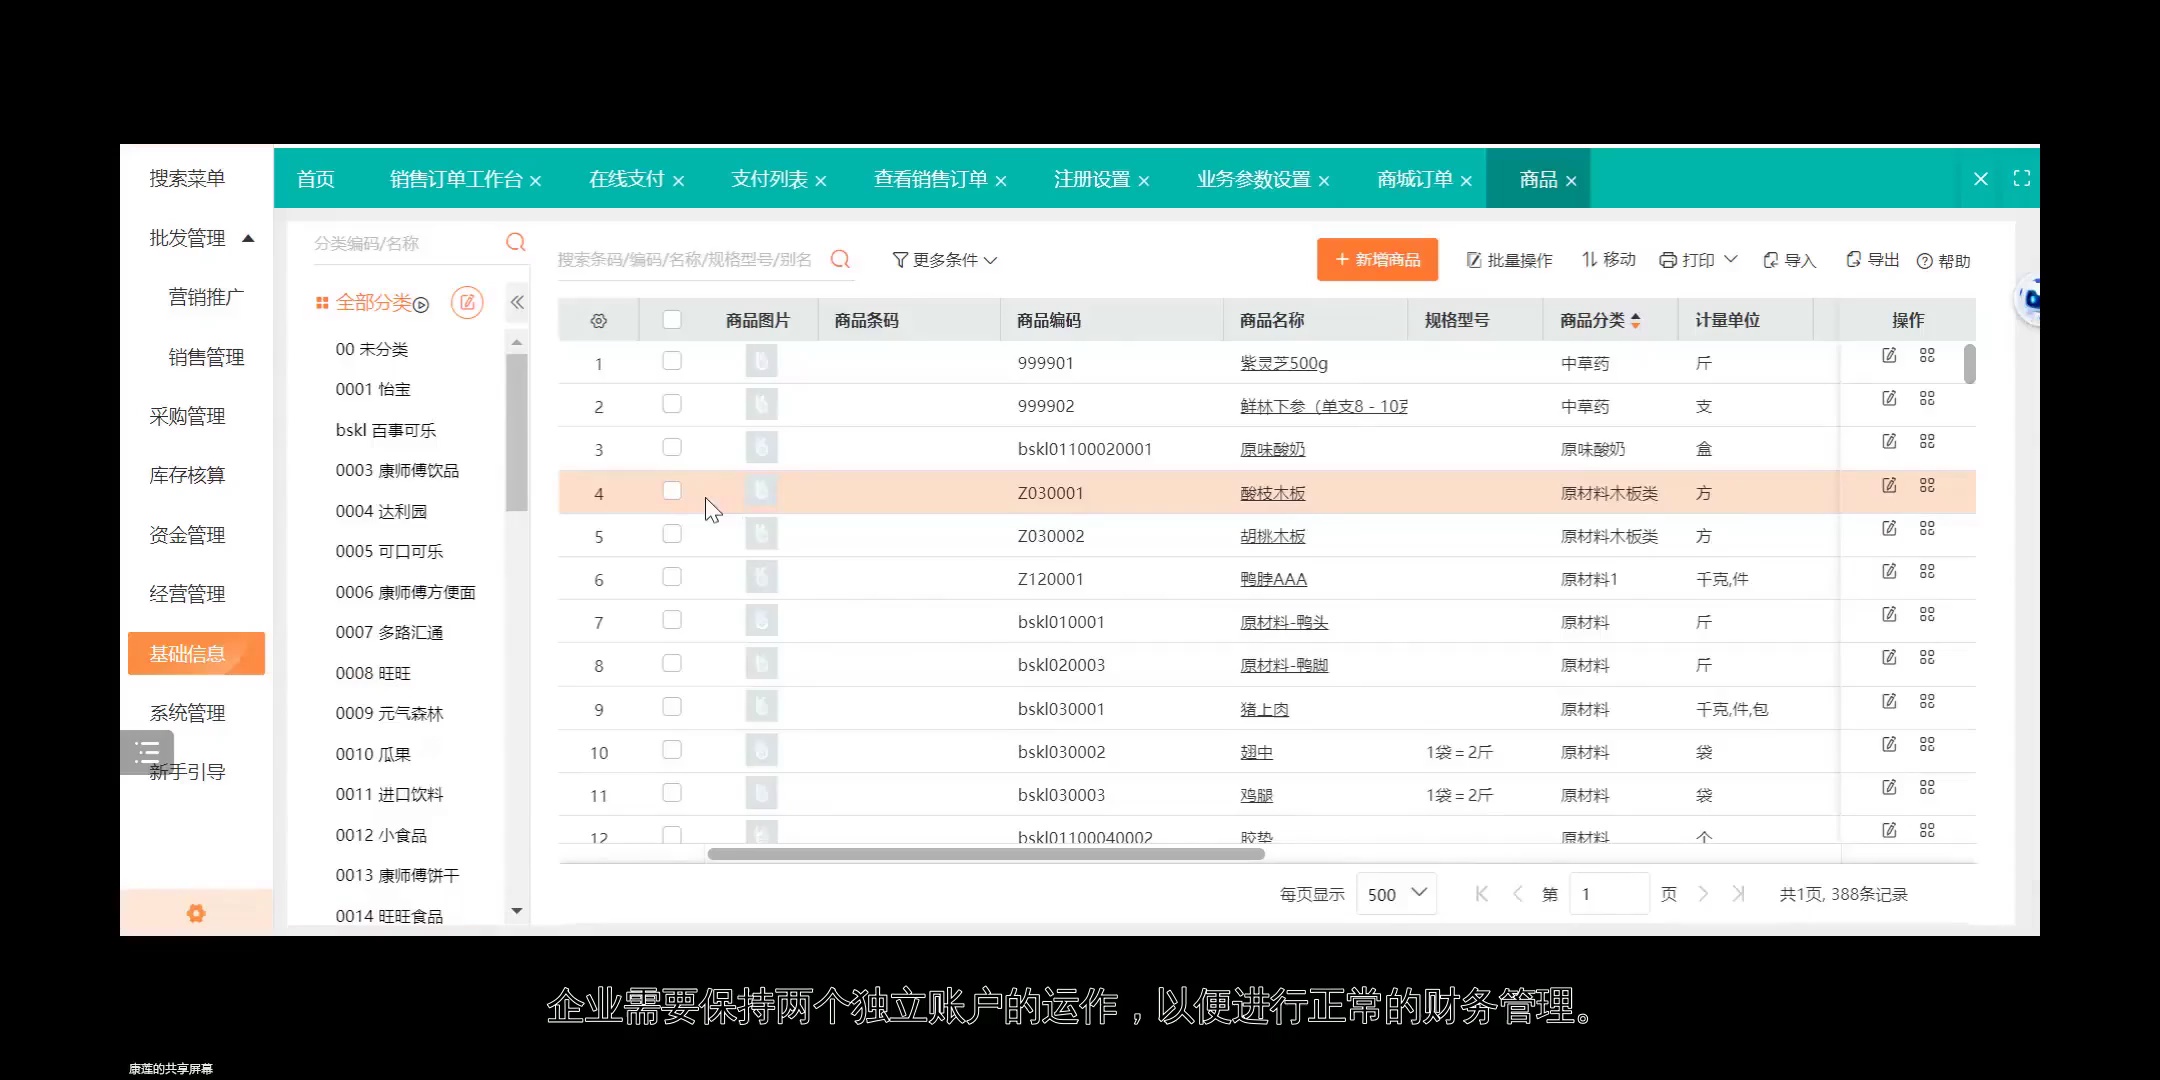Open the 500 per-page dropdown
Image resolution: width=2160 pixels, height=1080 pixels.
[x=1396, y=893]
